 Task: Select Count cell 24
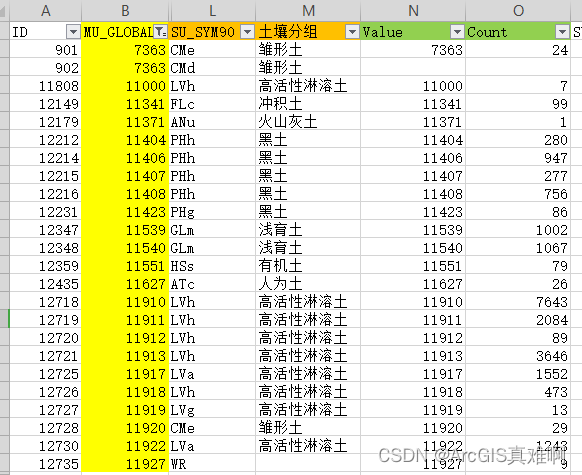(x=518, y=50)
